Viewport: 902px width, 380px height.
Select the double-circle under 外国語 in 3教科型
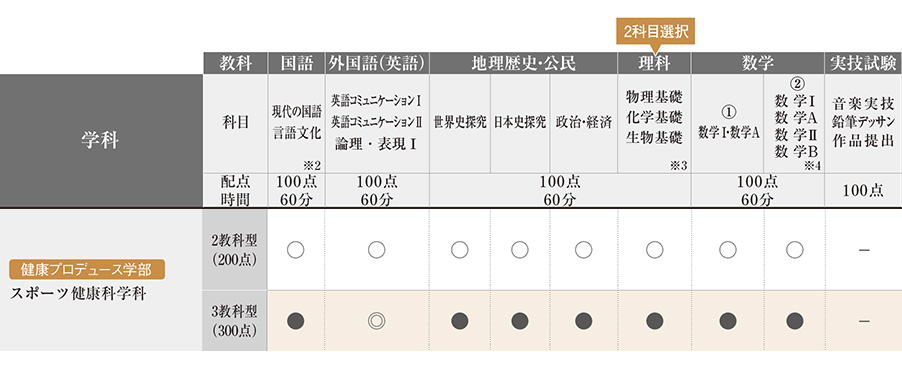376,321
